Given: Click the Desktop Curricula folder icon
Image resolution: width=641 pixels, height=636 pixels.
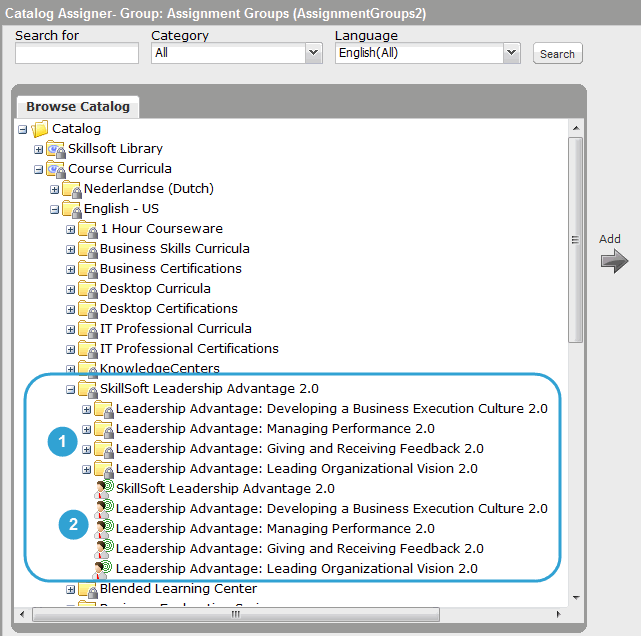Looking at the screenshot, I should pos(88,289).
